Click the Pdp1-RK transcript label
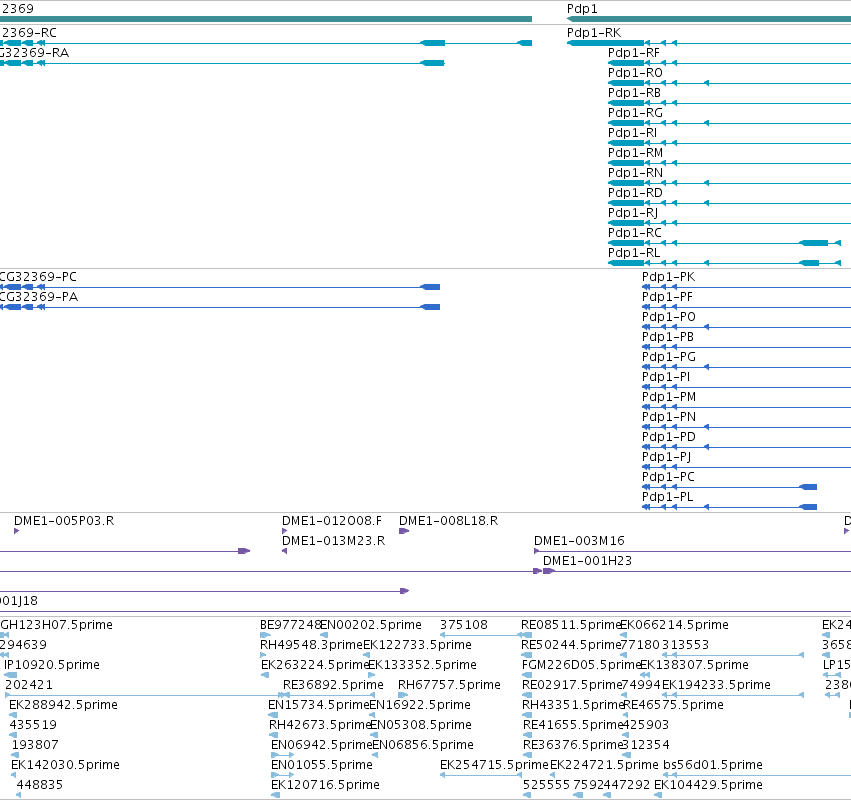 pyautogui.click(x=594, y=33)
